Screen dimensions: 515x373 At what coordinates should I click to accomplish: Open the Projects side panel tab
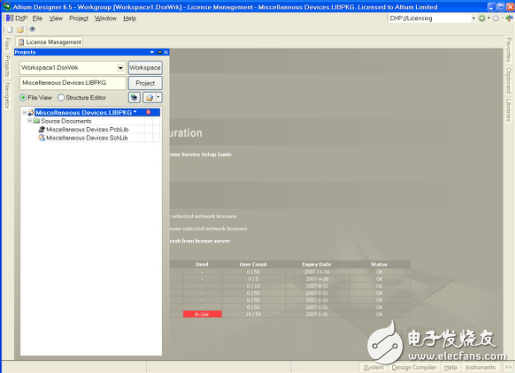point(7,66)
